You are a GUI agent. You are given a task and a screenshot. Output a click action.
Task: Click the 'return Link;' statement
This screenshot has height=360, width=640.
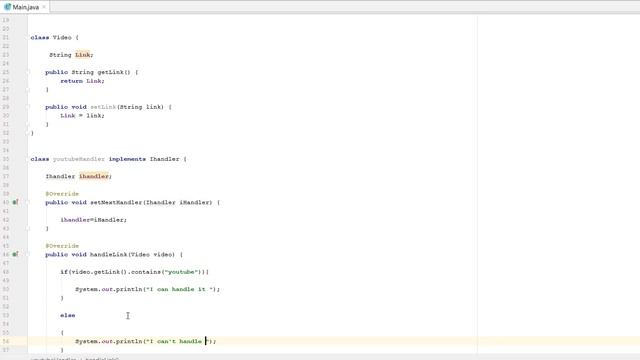click(x=82, y=81)
